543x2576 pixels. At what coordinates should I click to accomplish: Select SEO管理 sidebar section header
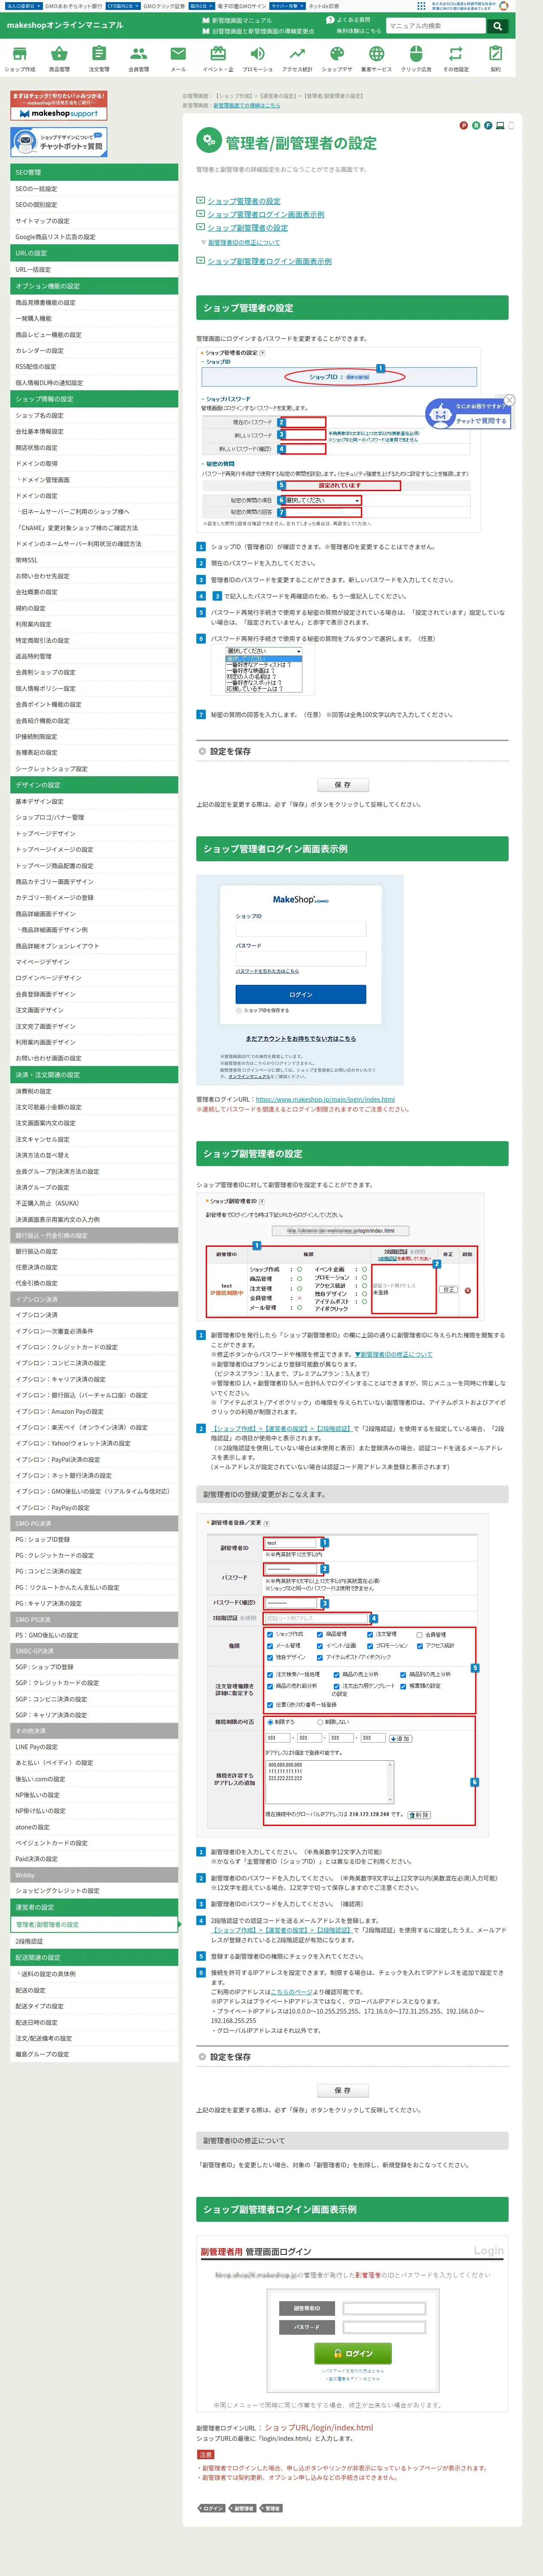[x=94, y=172]
